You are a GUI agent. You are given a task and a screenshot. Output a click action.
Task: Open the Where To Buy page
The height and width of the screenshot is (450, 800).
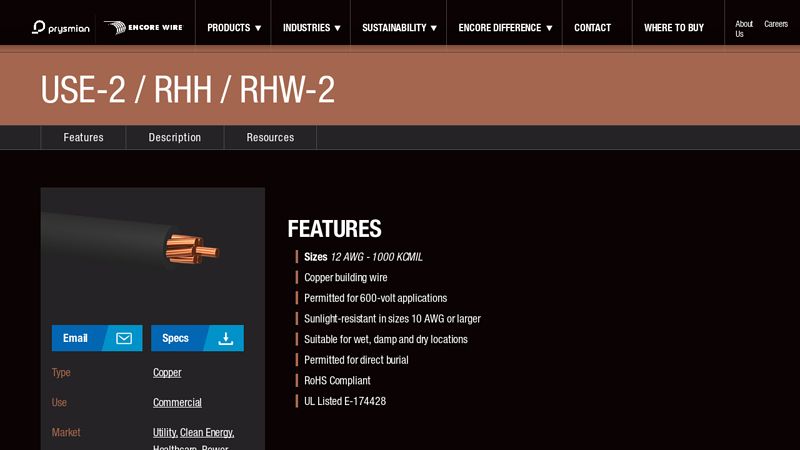(x=673, y=28)
